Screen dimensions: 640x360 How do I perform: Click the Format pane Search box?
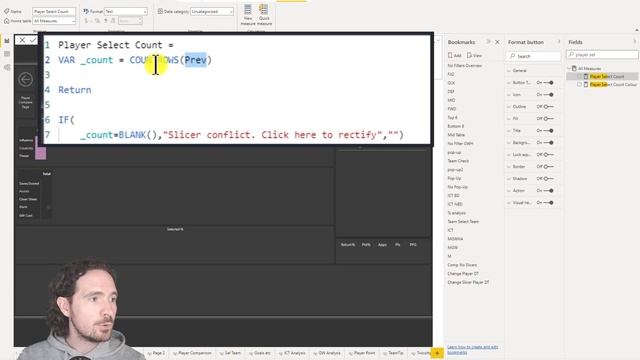click(x=533, y=56)
